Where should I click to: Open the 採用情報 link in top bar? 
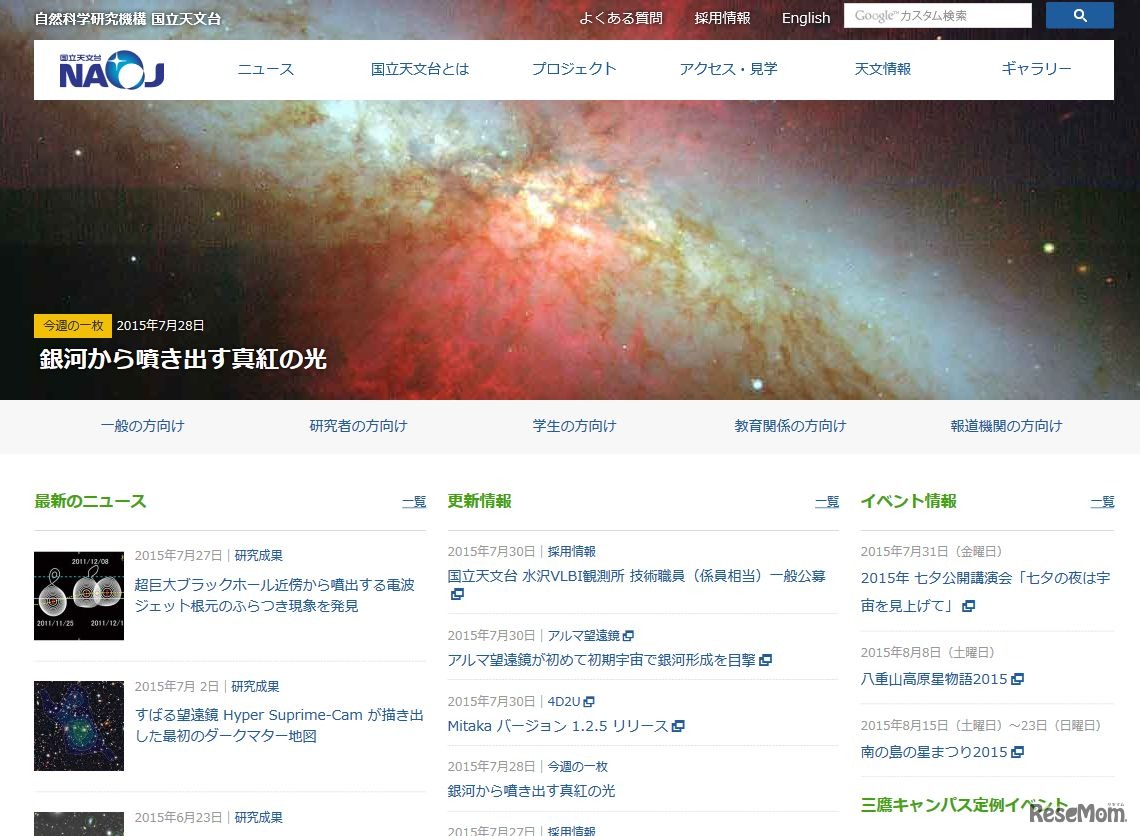pyautogui.click(x=722, y=17)
